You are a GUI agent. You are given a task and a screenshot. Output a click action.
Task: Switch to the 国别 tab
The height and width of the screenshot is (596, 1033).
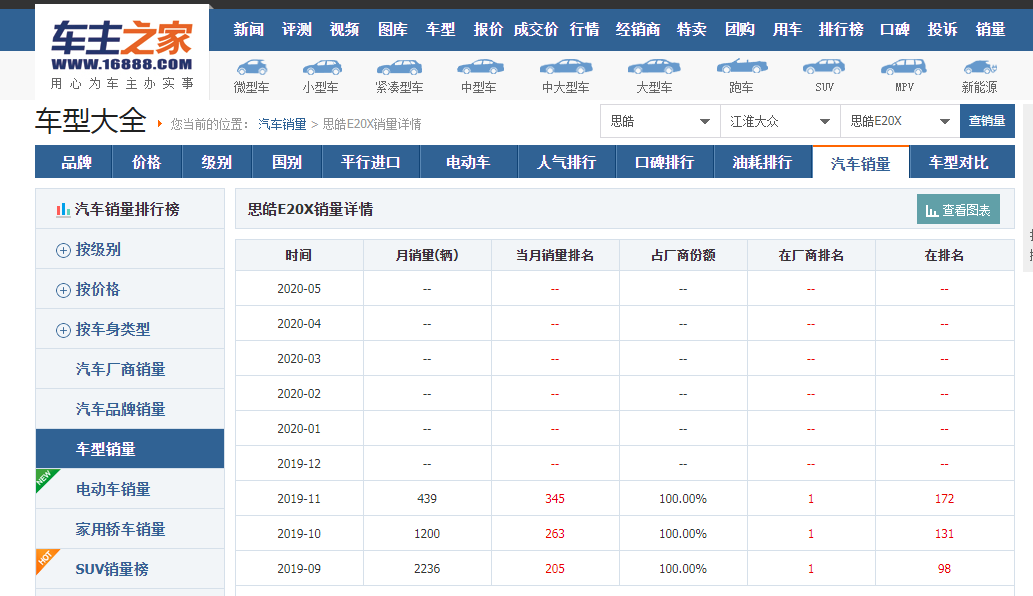pos(287,162)
